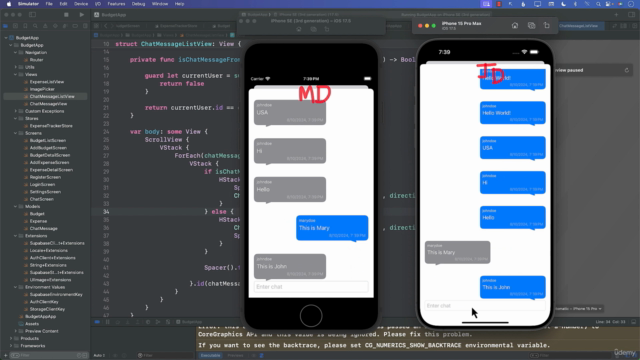Click the pause button in debug bar
The height and width of the screenshot is (360, 640).
(x=107, y=322)
